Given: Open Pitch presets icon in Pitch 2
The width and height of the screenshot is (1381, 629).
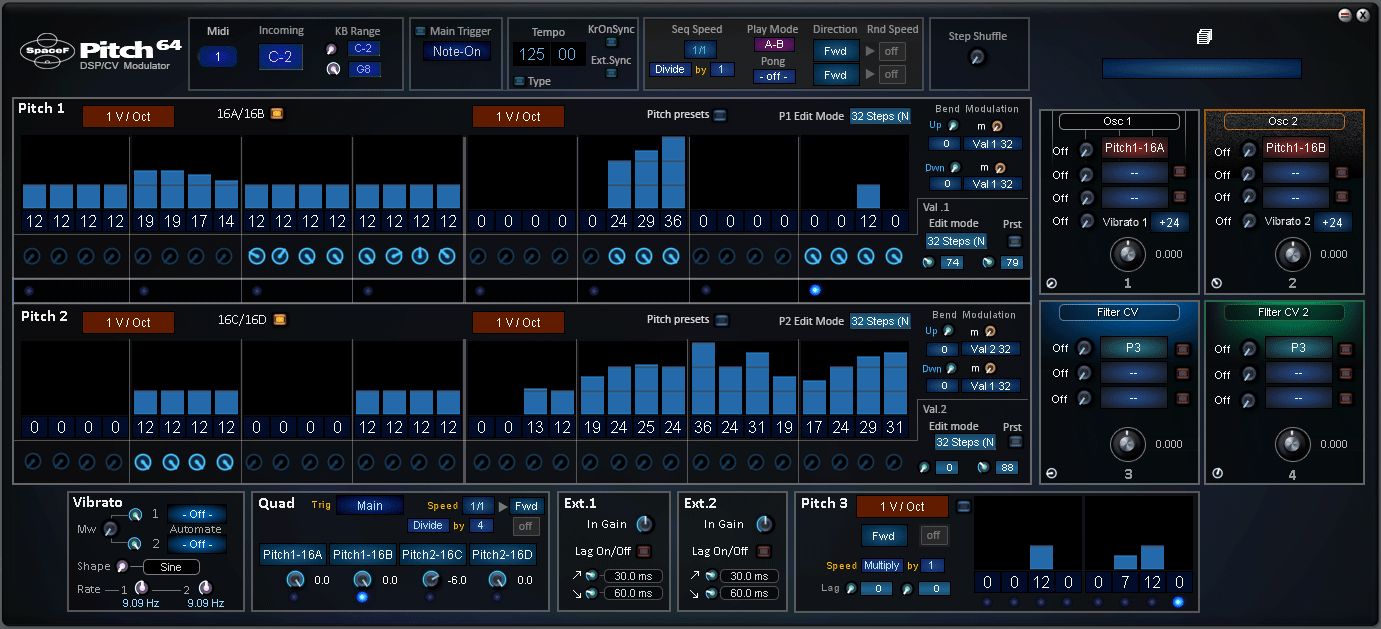Looking at the screenshot, I should tap(722, 320).
